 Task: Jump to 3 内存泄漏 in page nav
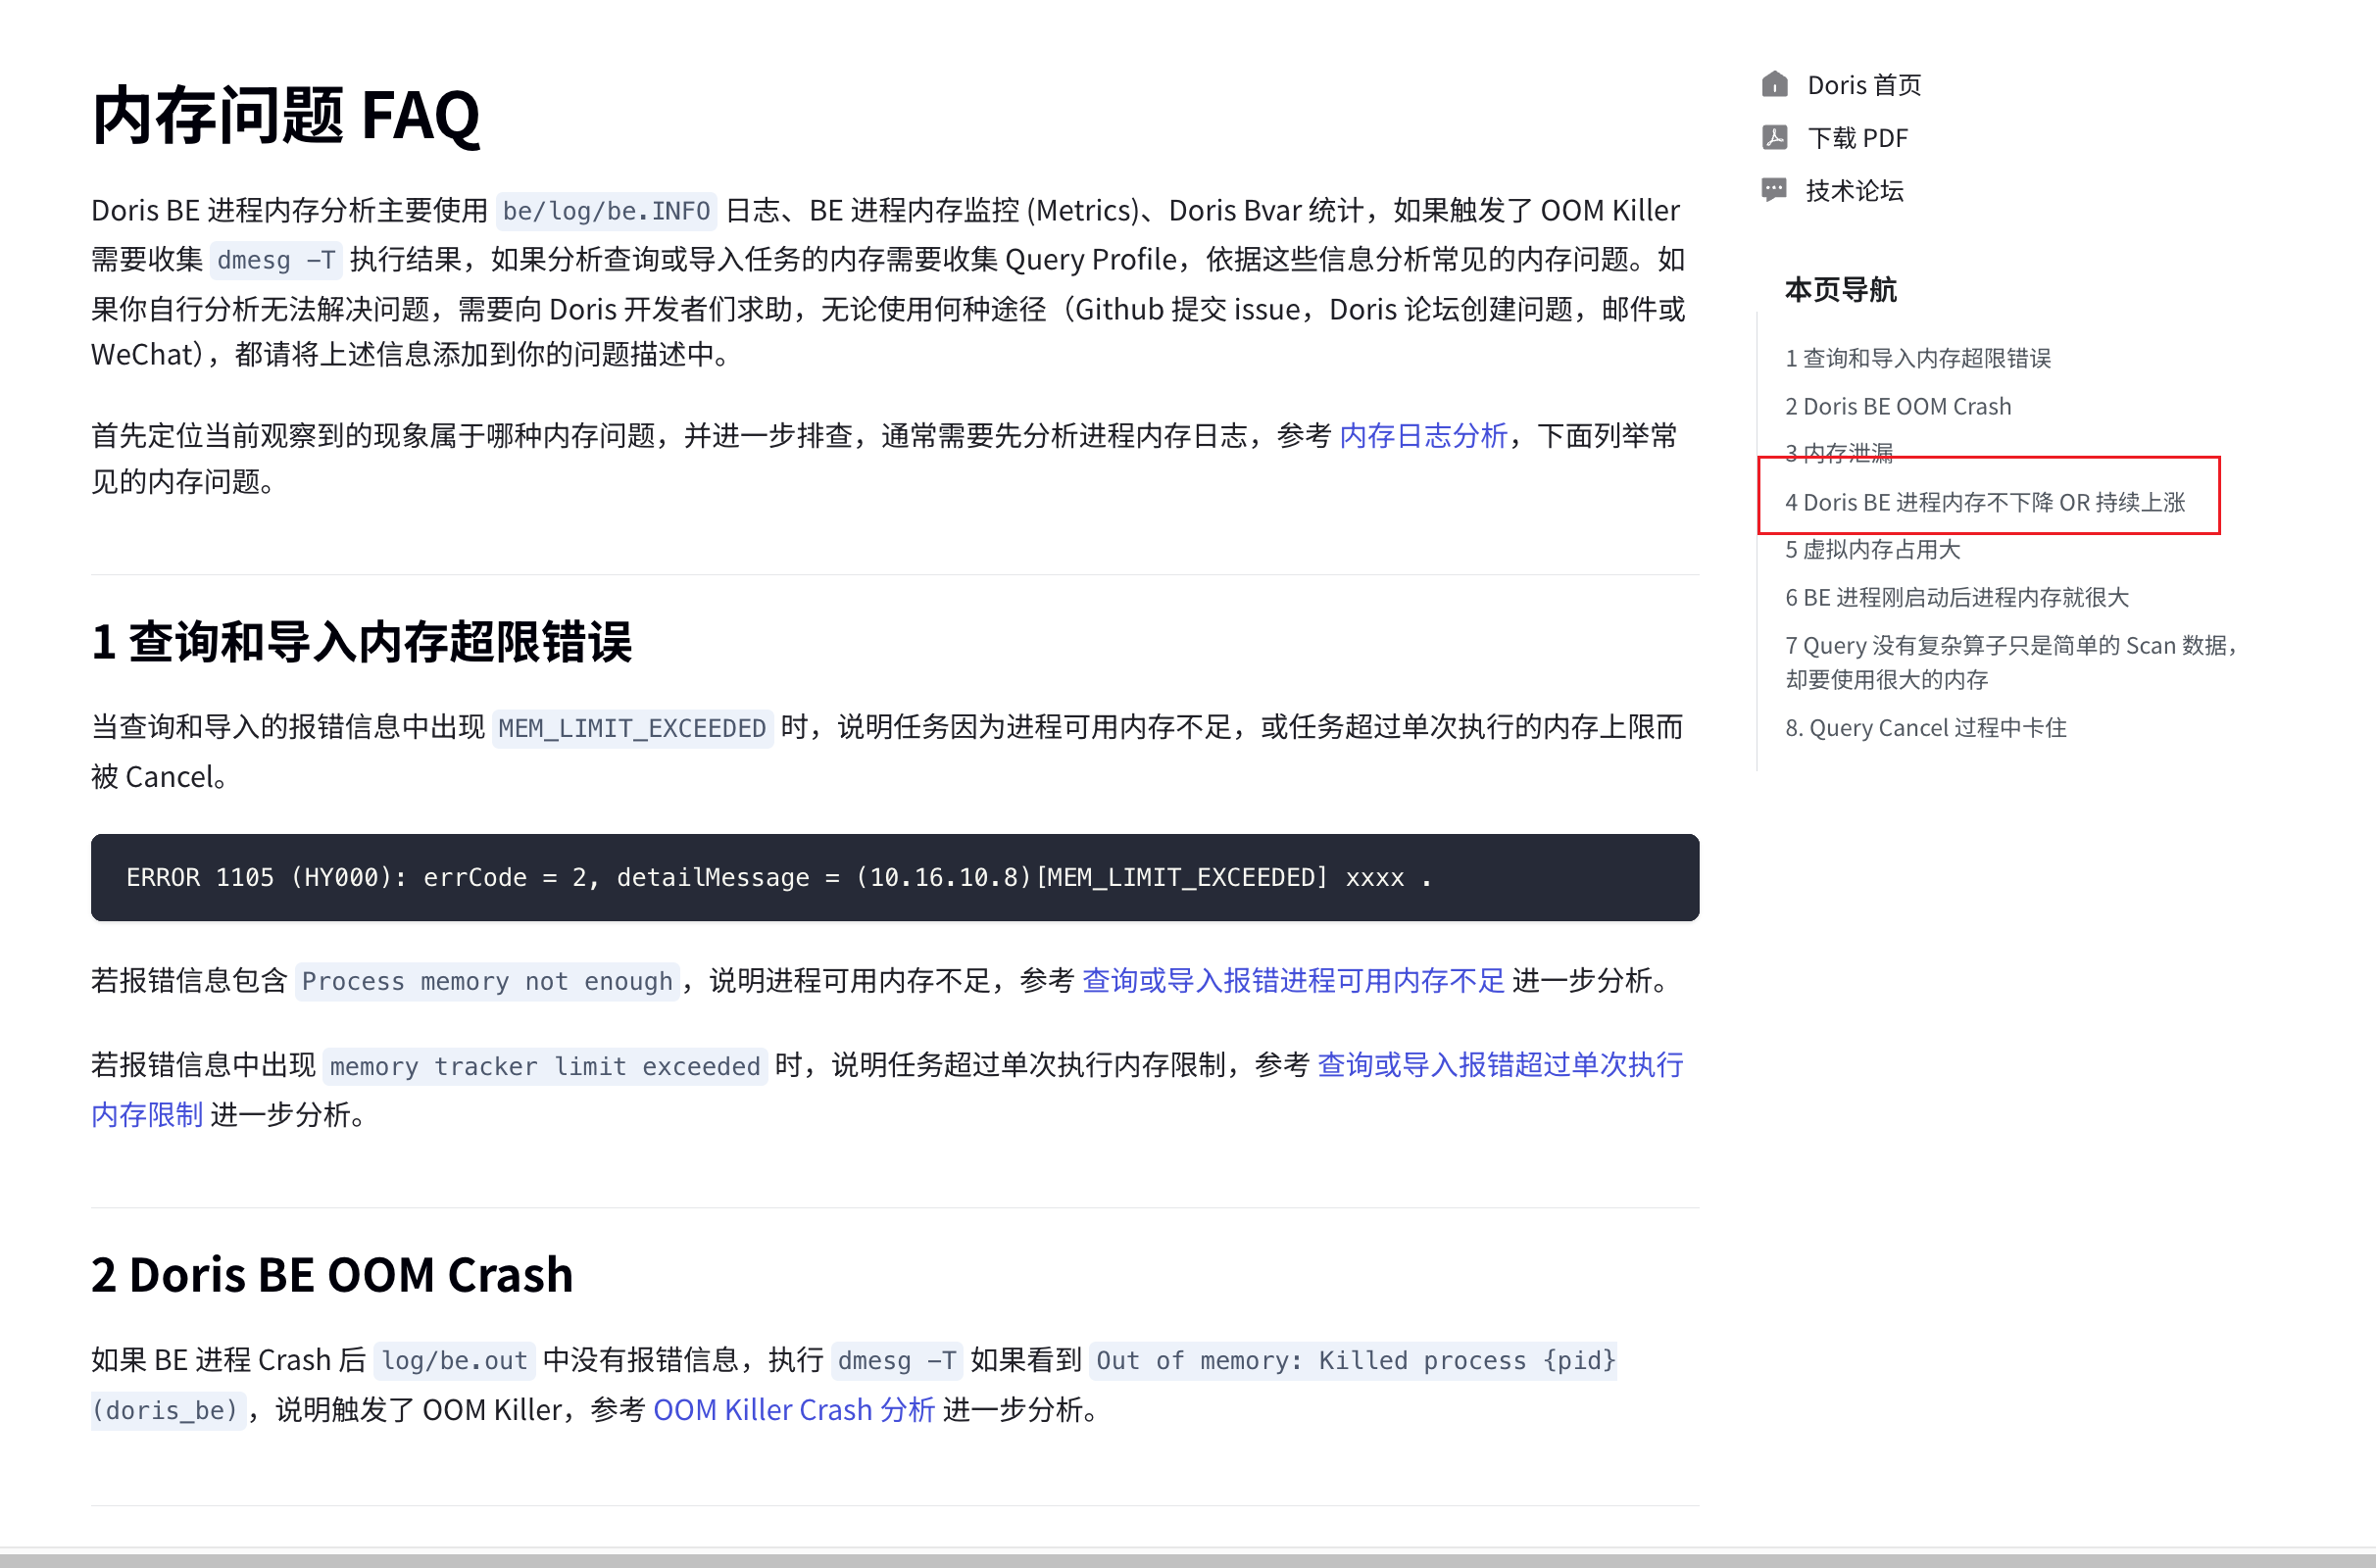1839,453
